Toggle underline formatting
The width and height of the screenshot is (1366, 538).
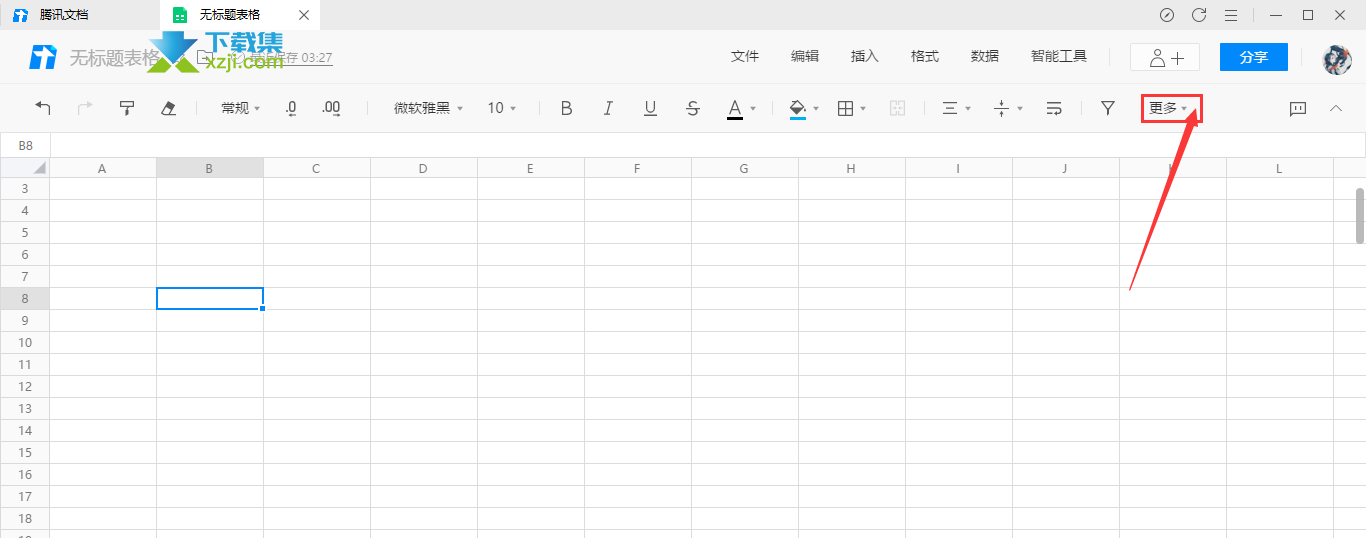click(x=651, y=108)
